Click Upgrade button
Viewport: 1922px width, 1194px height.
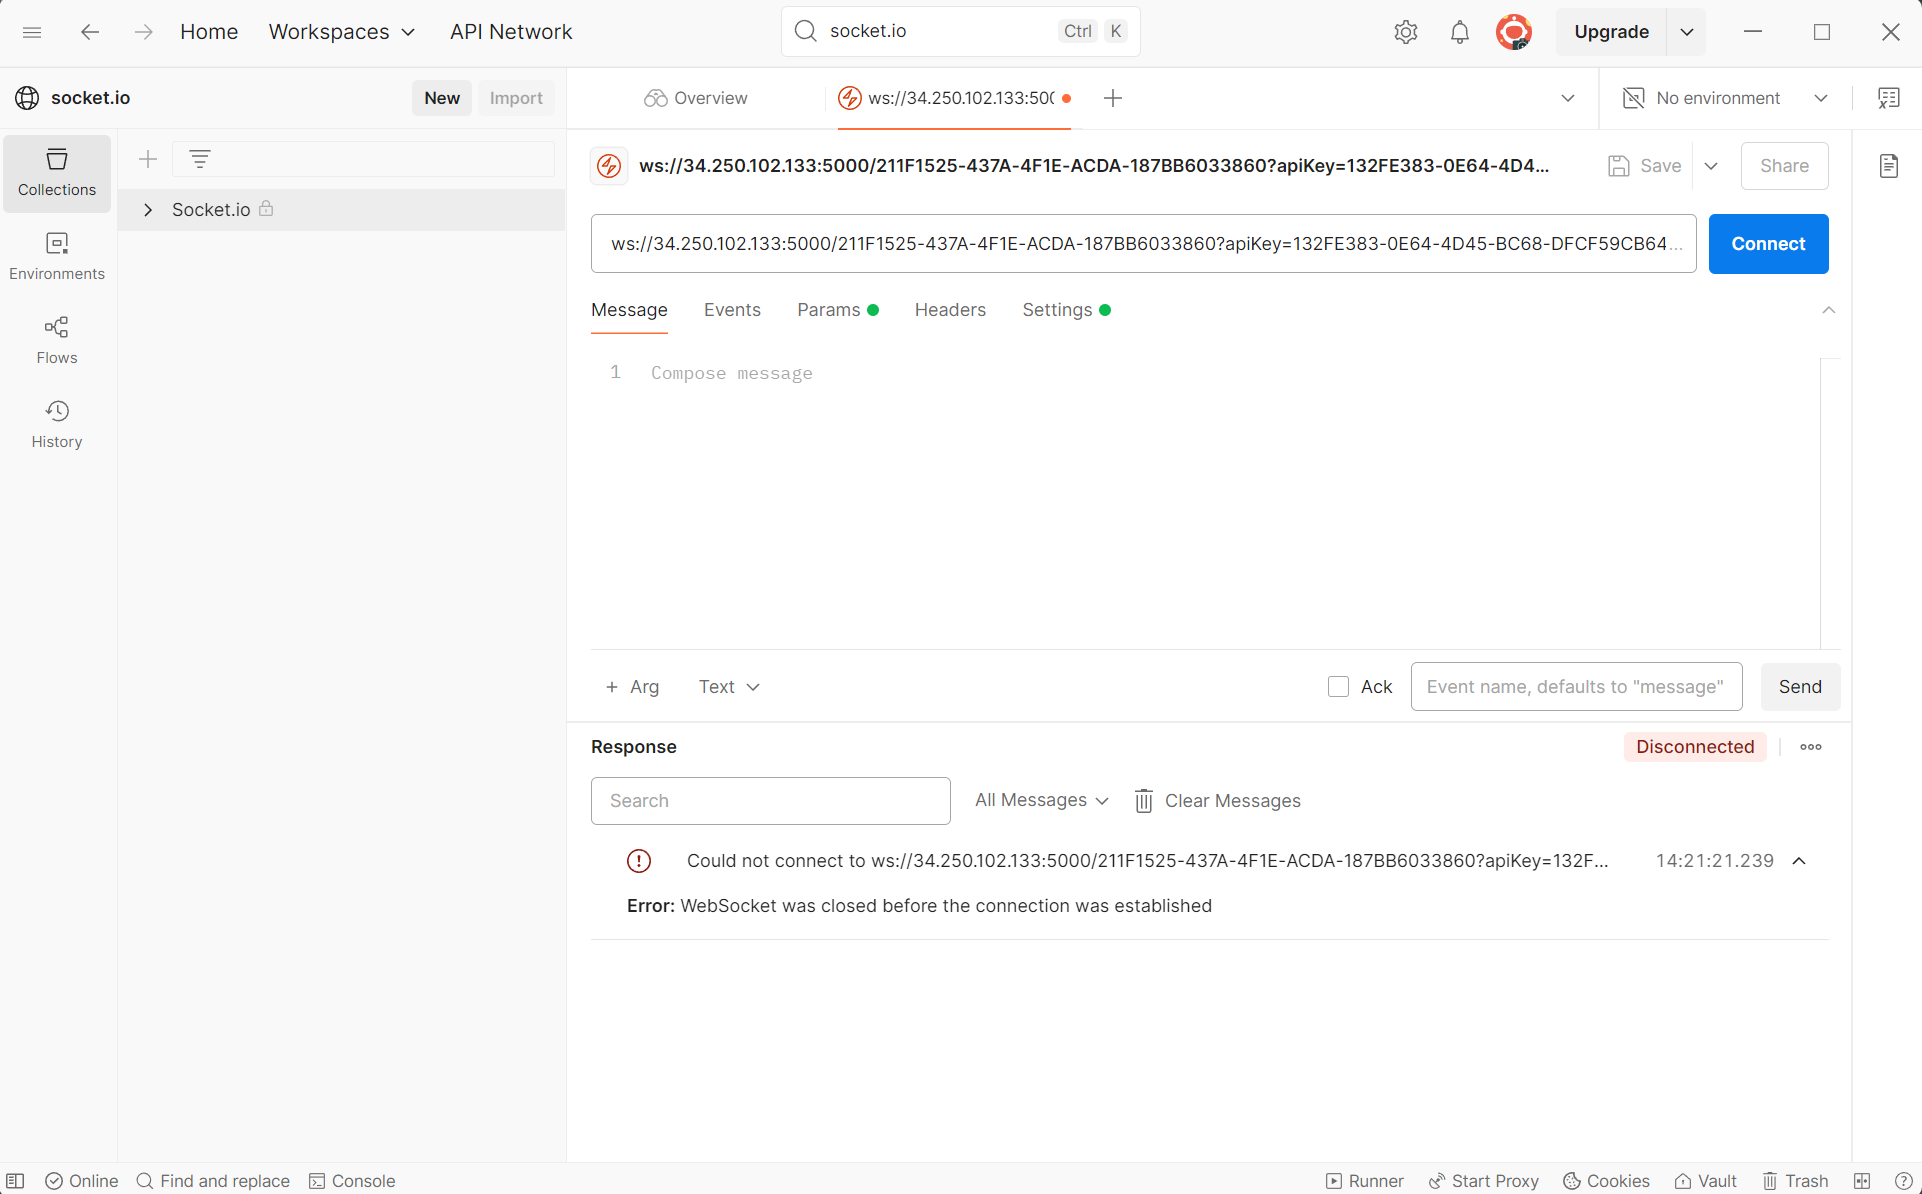click(x=1611, y=32)
